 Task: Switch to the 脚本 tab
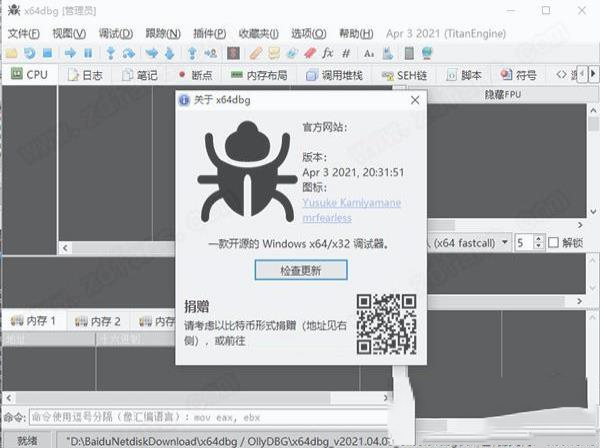pyautogui.click(x=464, y=75)
